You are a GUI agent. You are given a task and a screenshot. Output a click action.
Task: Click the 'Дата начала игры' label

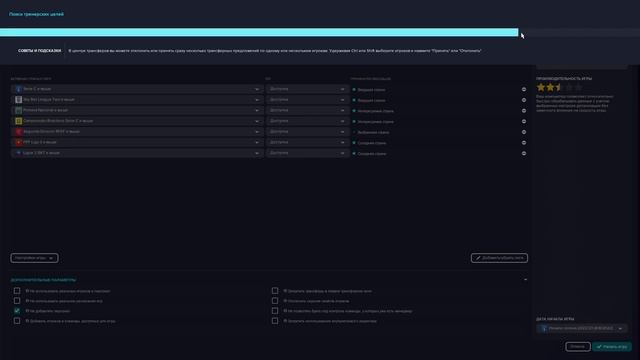point(555,319)
